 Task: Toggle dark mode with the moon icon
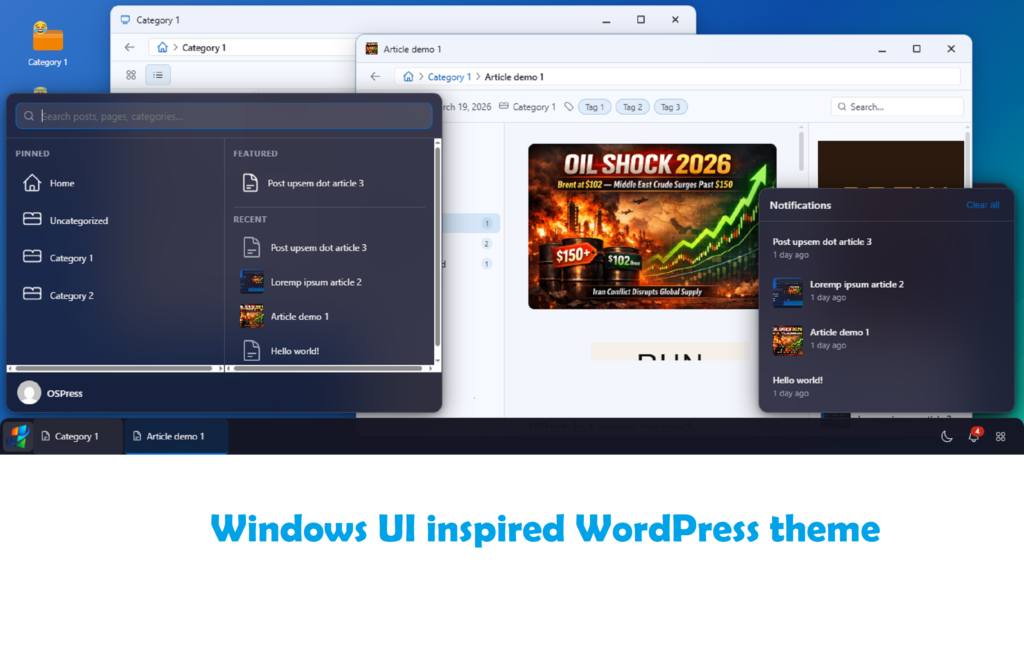click(947, 436)
